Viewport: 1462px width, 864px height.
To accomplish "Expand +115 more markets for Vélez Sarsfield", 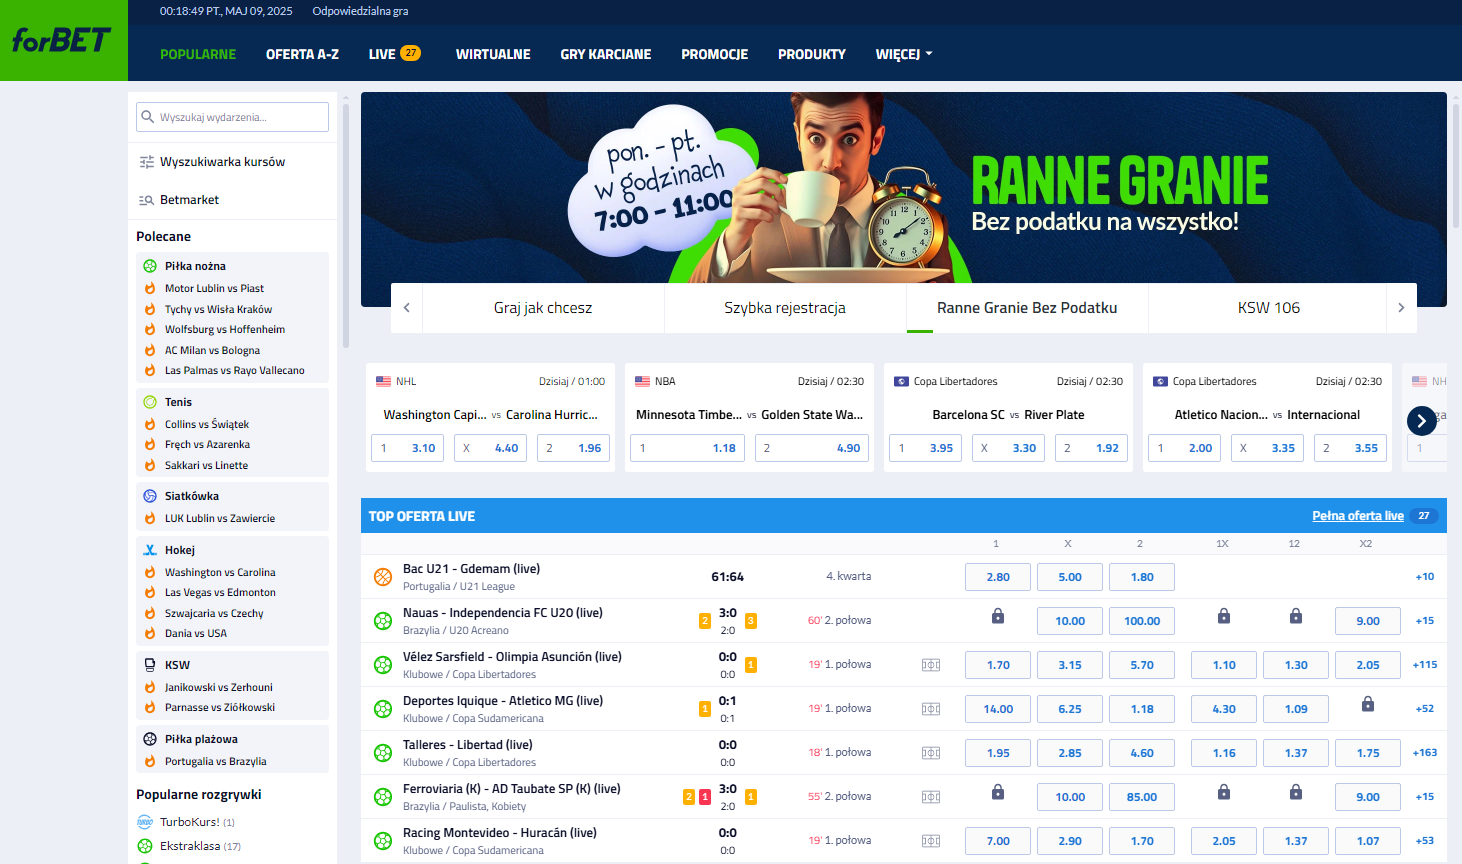I will tap(1425, 665).
